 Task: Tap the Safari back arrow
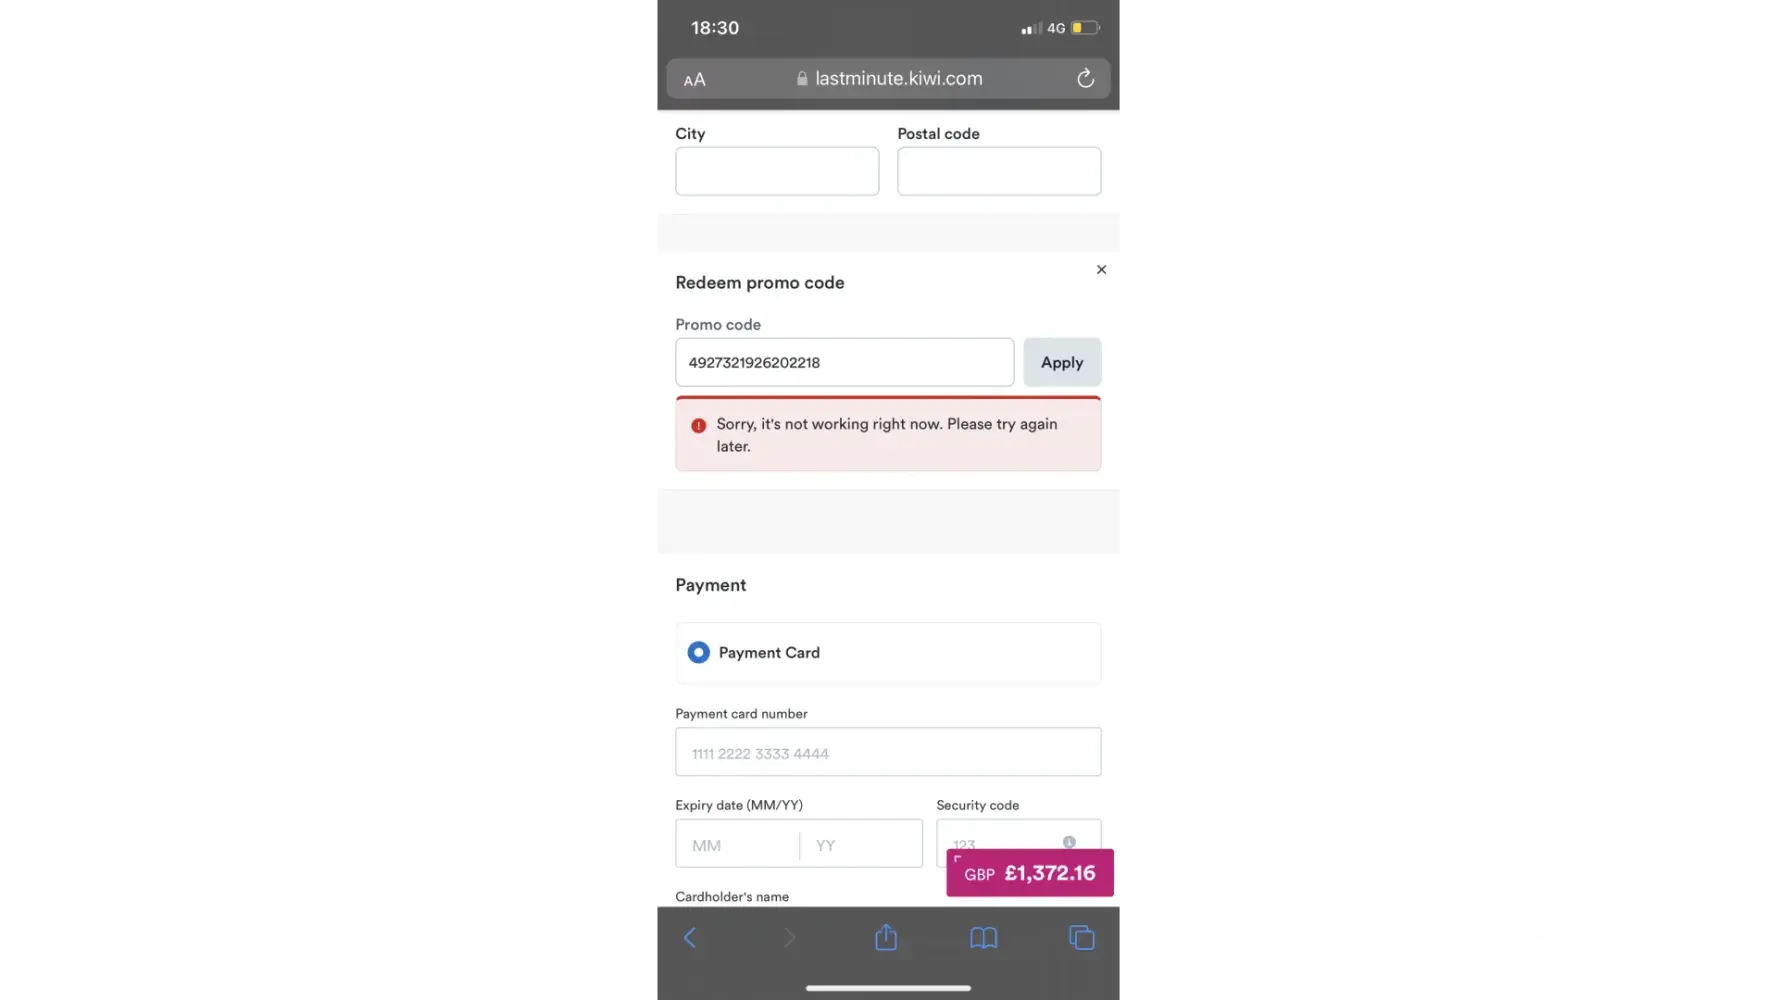[689, 937]
